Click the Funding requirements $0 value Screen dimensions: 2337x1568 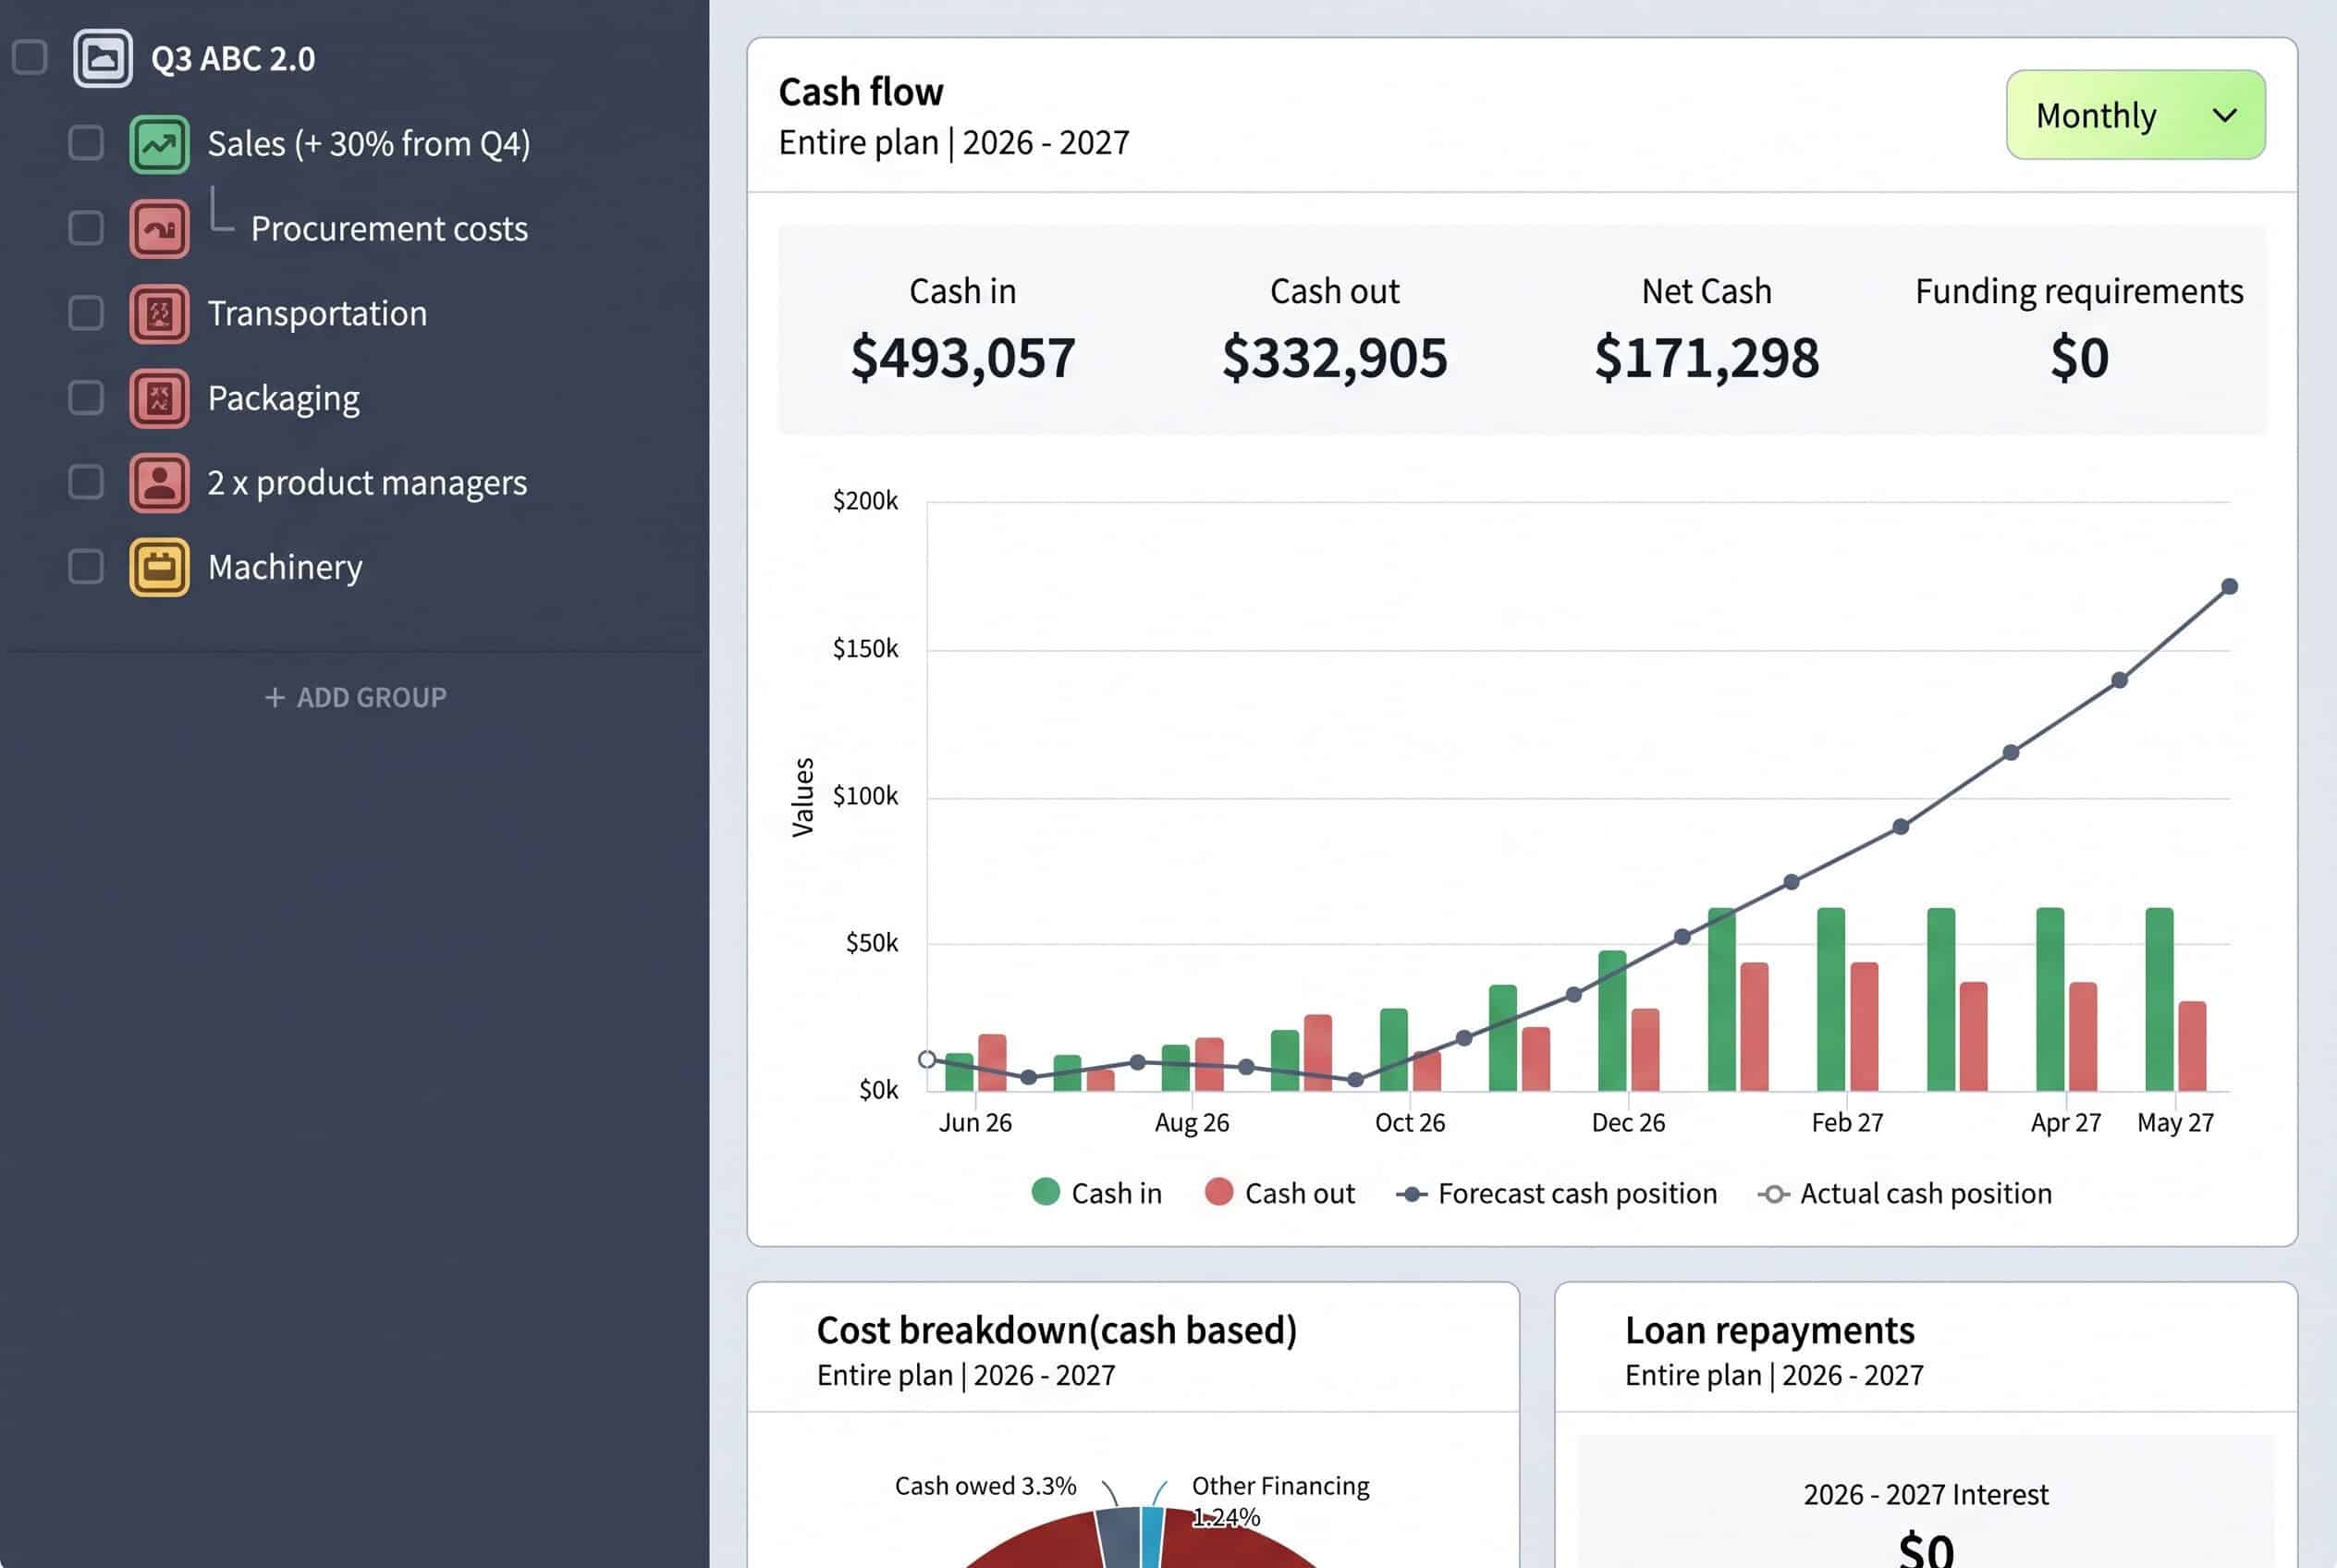(x=2080, y=358)
